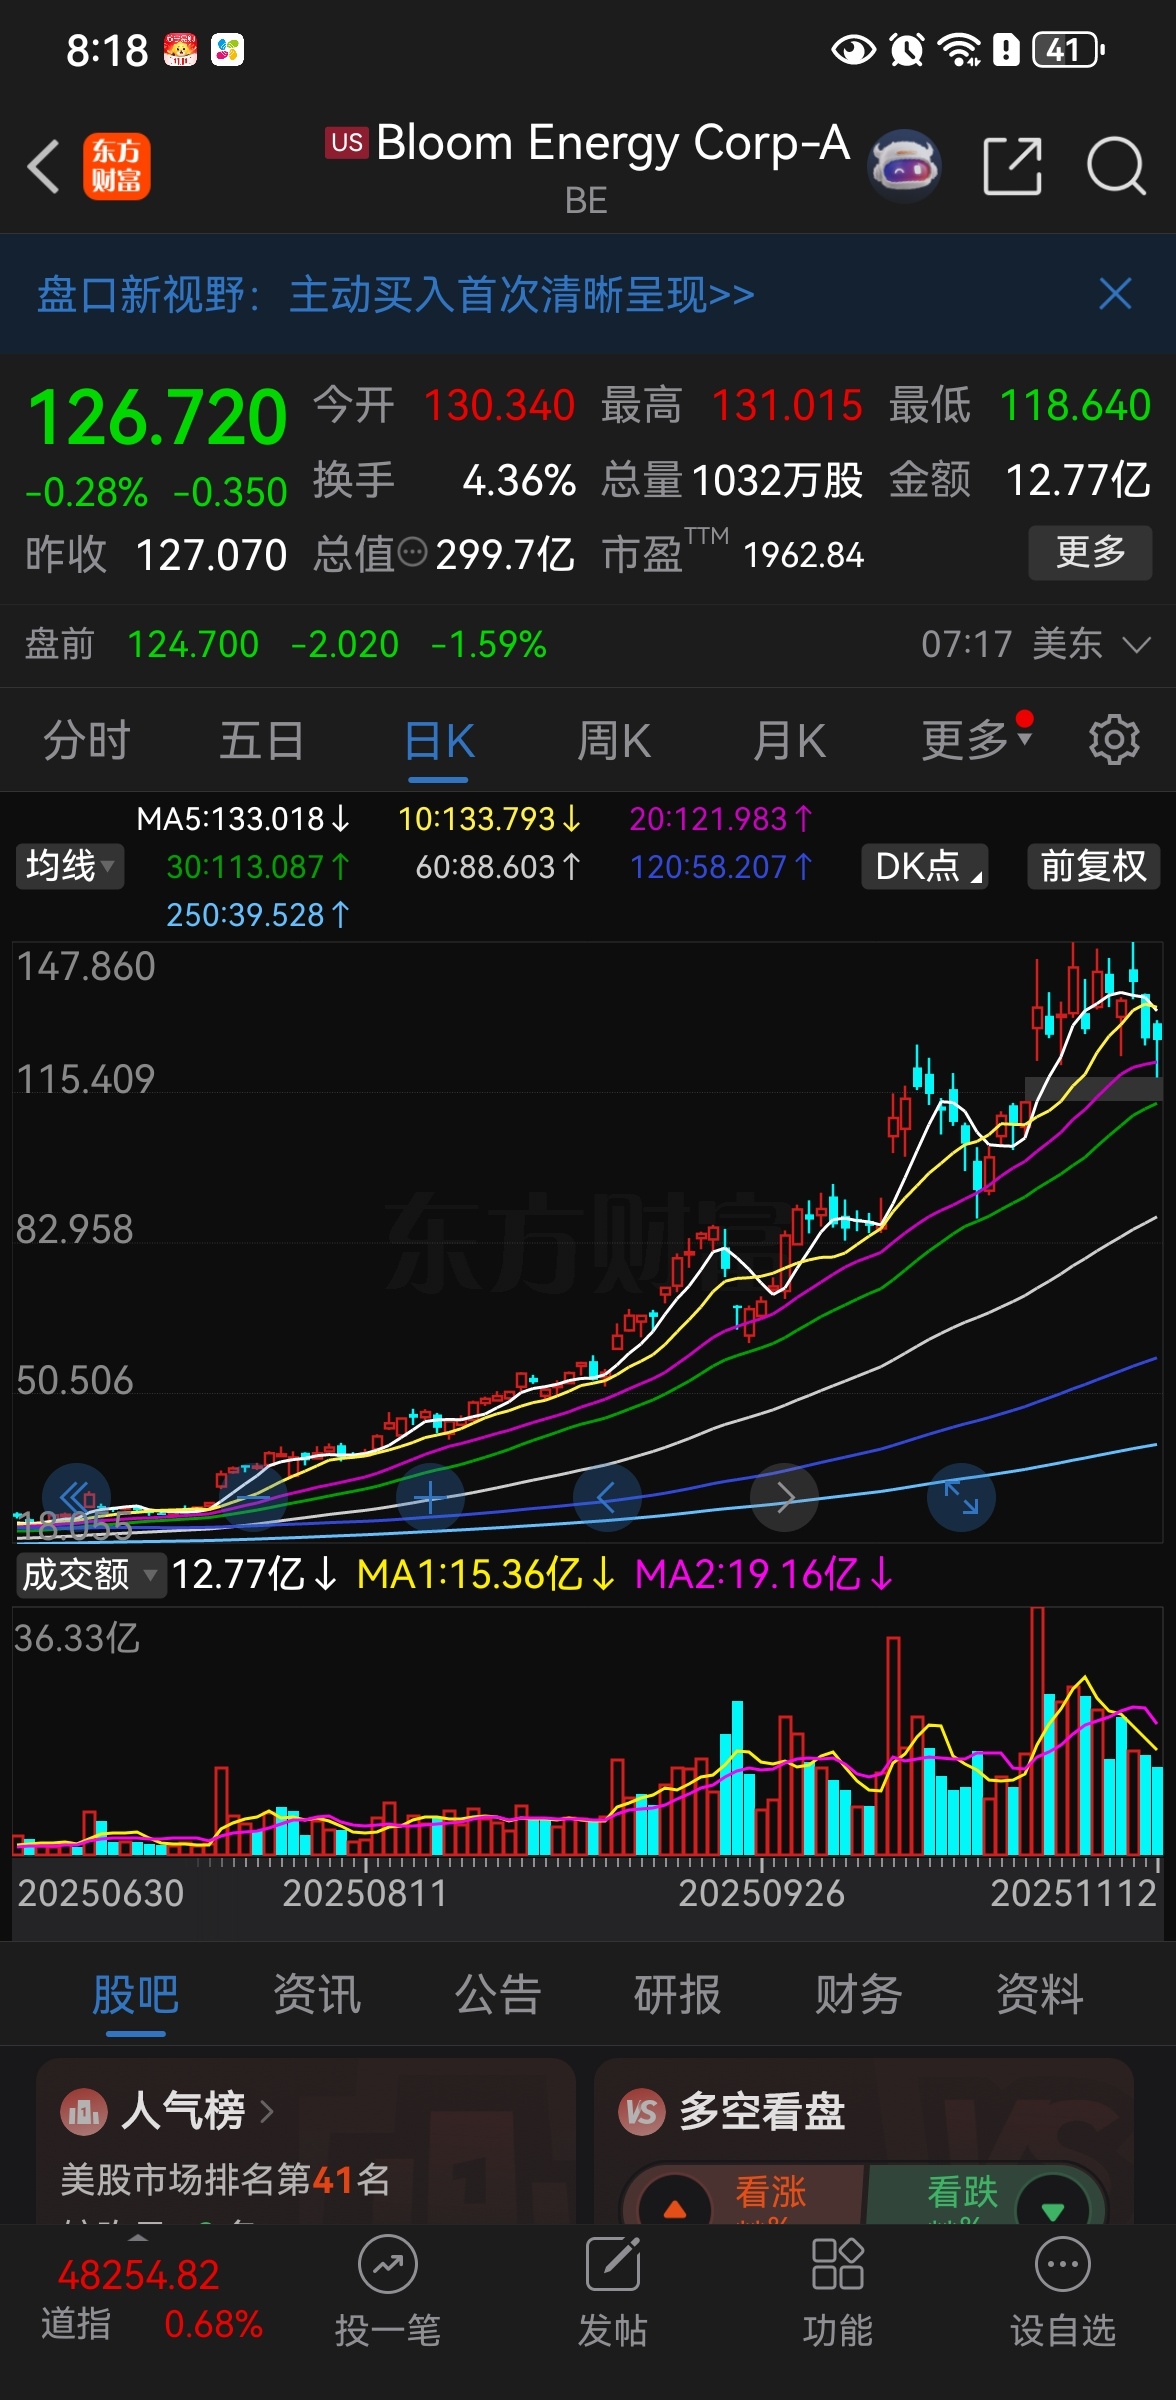Tap the alarm icon in status bar

click(x=906, y=49)
